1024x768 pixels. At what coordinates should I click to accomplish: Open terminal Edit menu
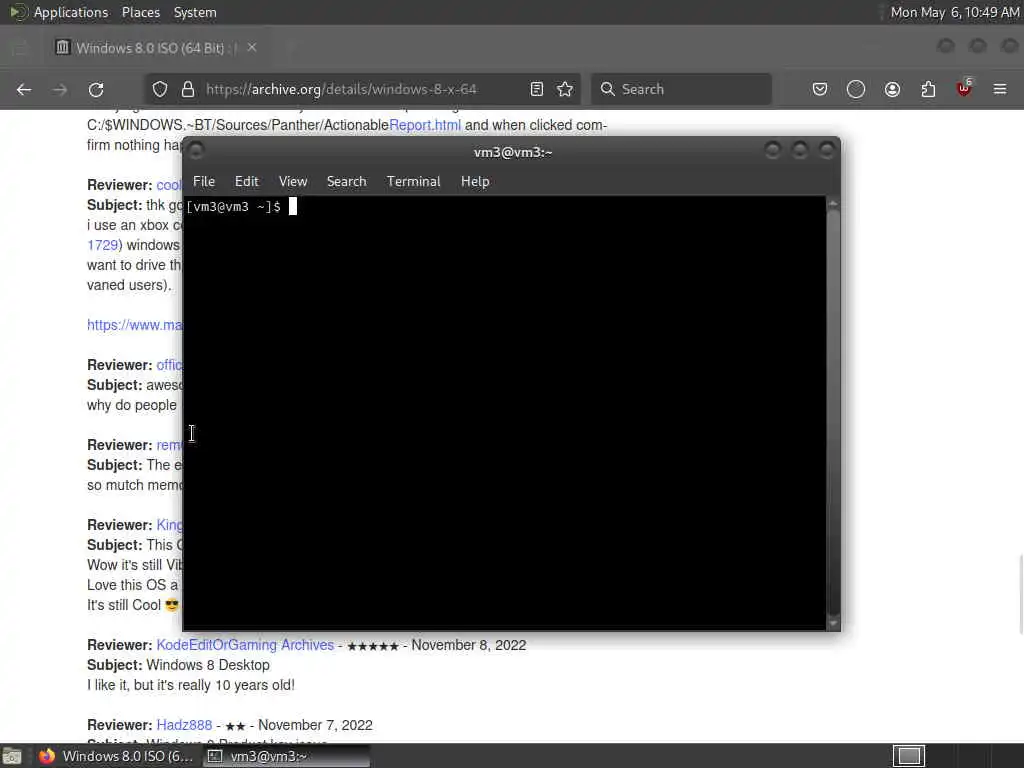(247, 182)
